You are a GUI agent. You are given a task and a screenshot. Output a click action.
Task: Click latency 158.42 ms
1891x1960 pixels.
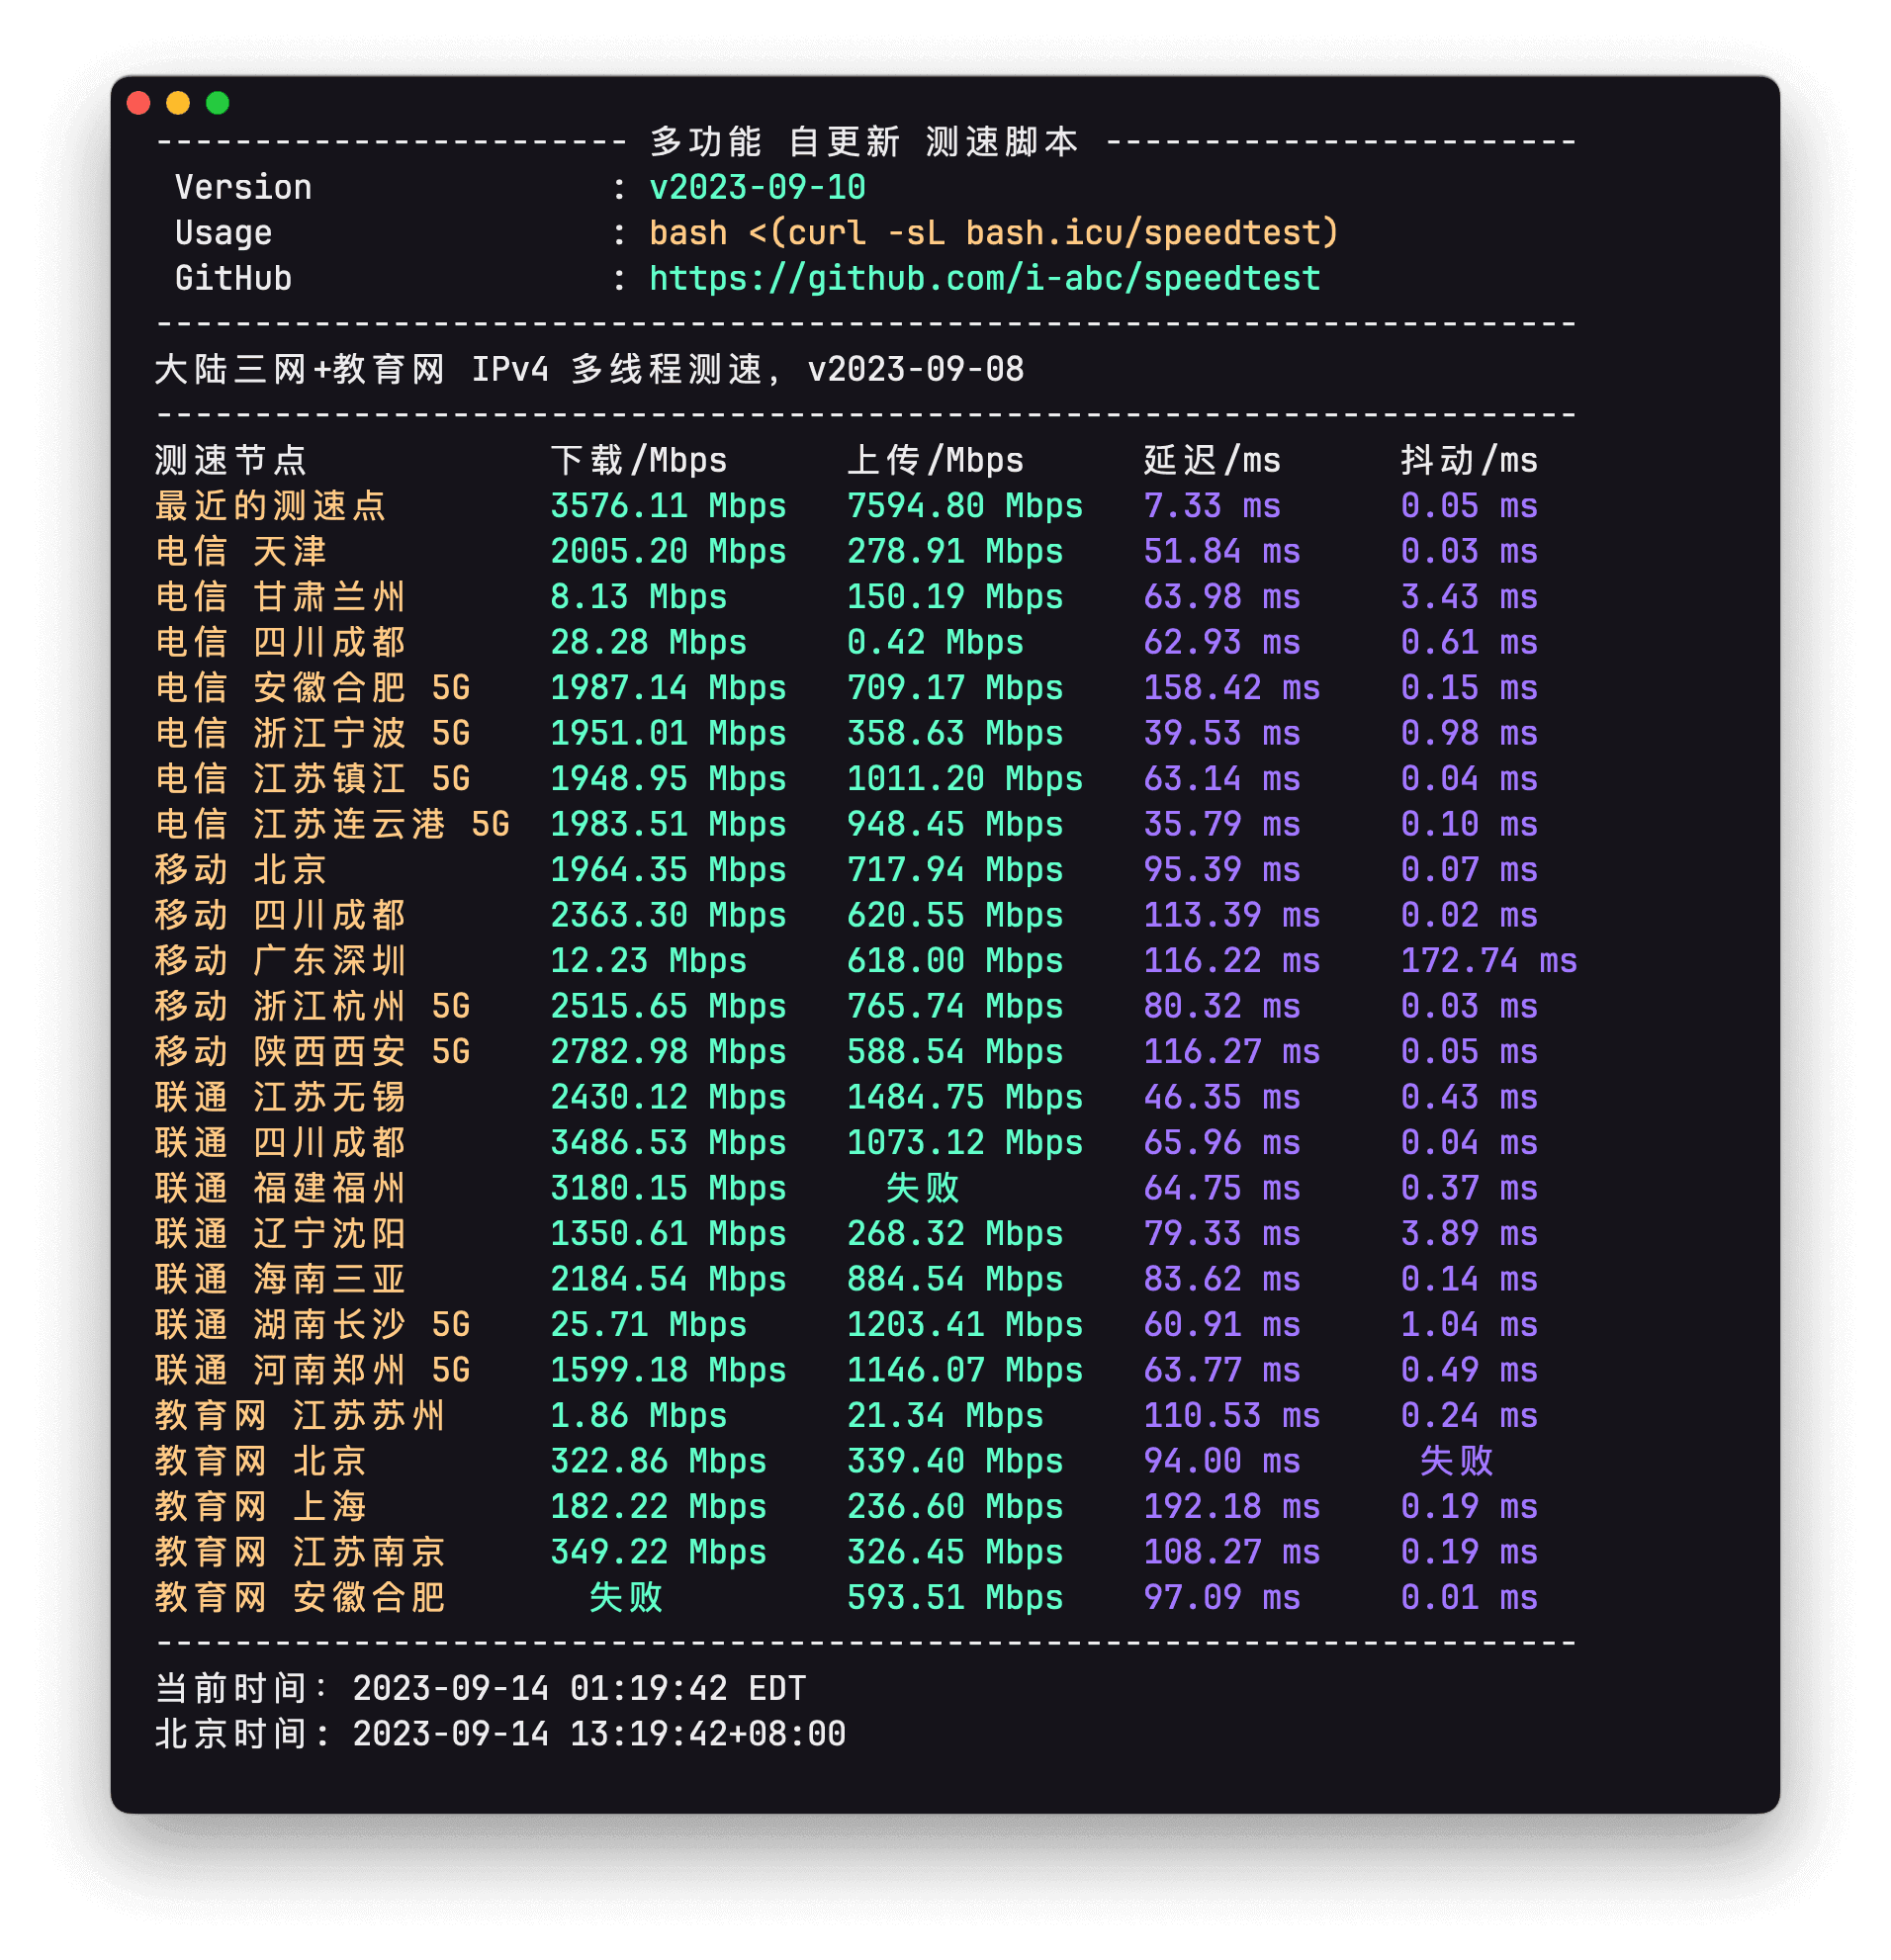[x=1232, y=688]
